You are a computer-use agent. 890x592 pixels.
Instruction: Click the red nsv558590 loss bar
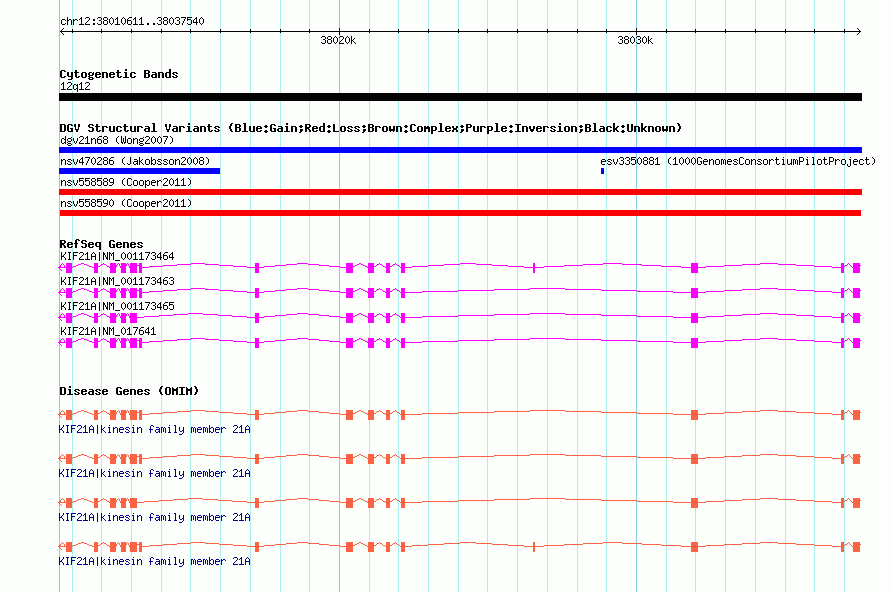point(460,213)
